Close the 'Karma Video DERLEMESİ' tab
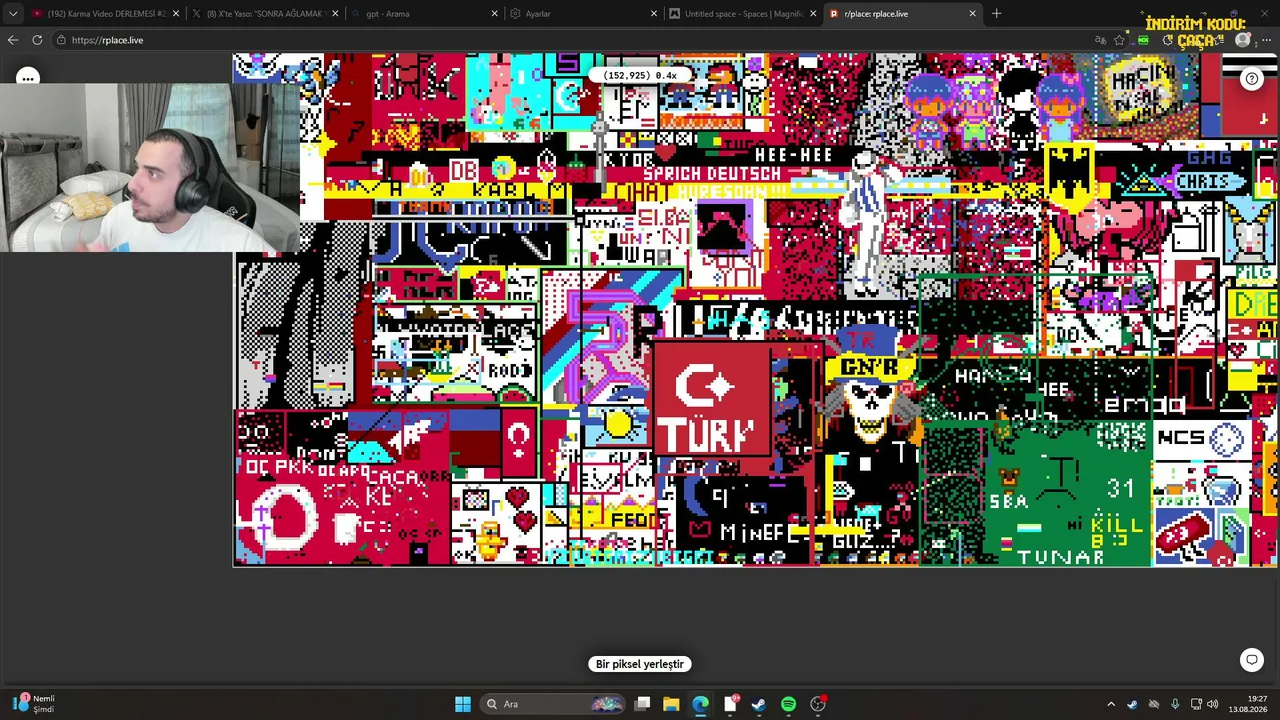 click(176, 14)
